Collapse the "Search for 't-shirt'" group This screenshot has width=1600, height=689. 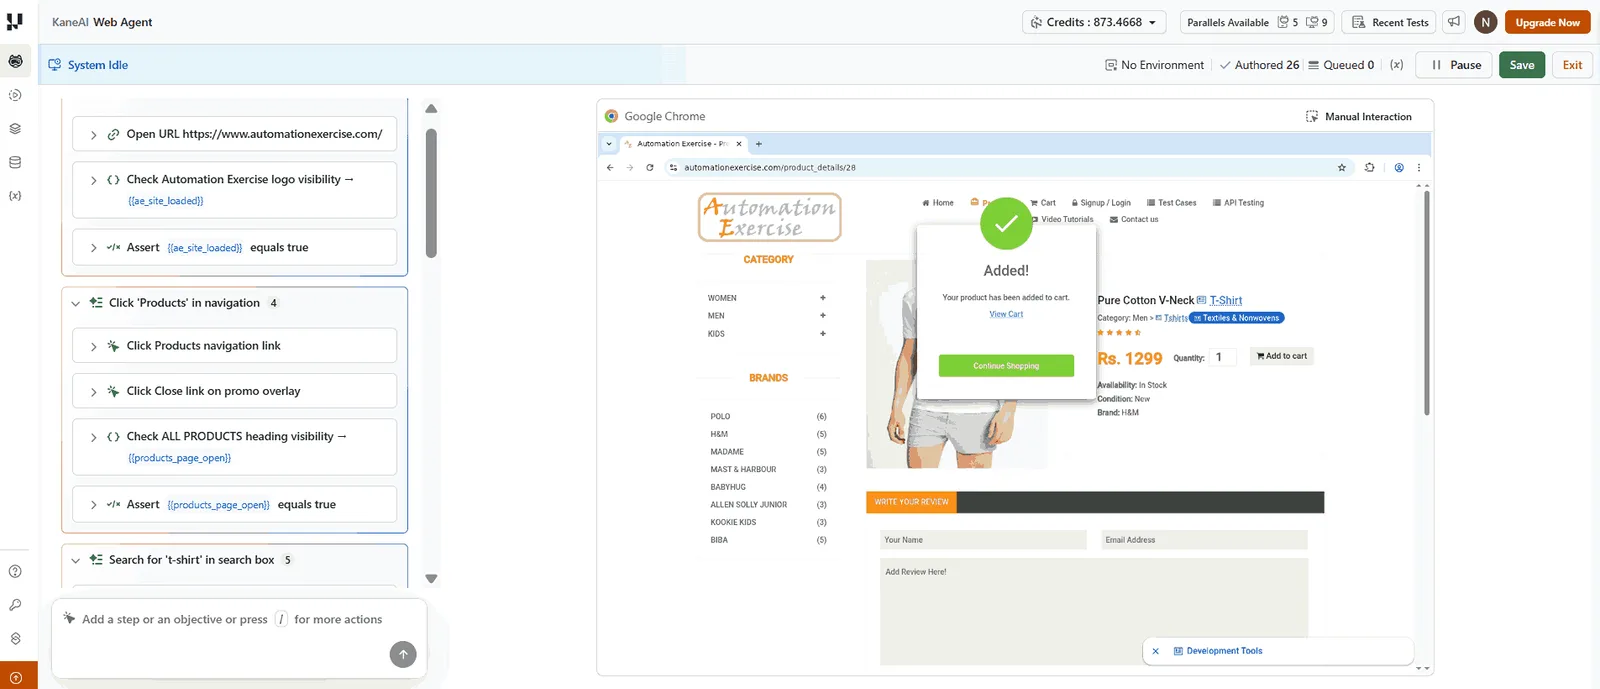76,560
